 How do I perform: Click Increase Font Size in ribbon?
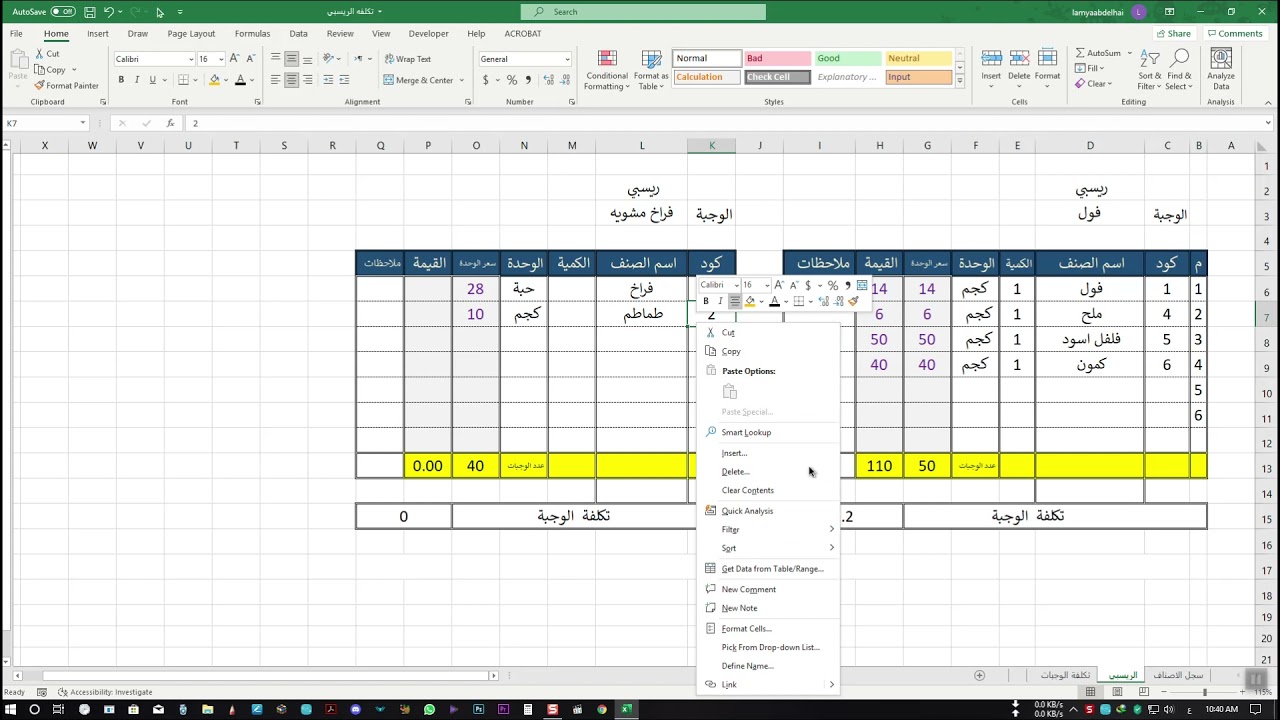pos(236,59)
